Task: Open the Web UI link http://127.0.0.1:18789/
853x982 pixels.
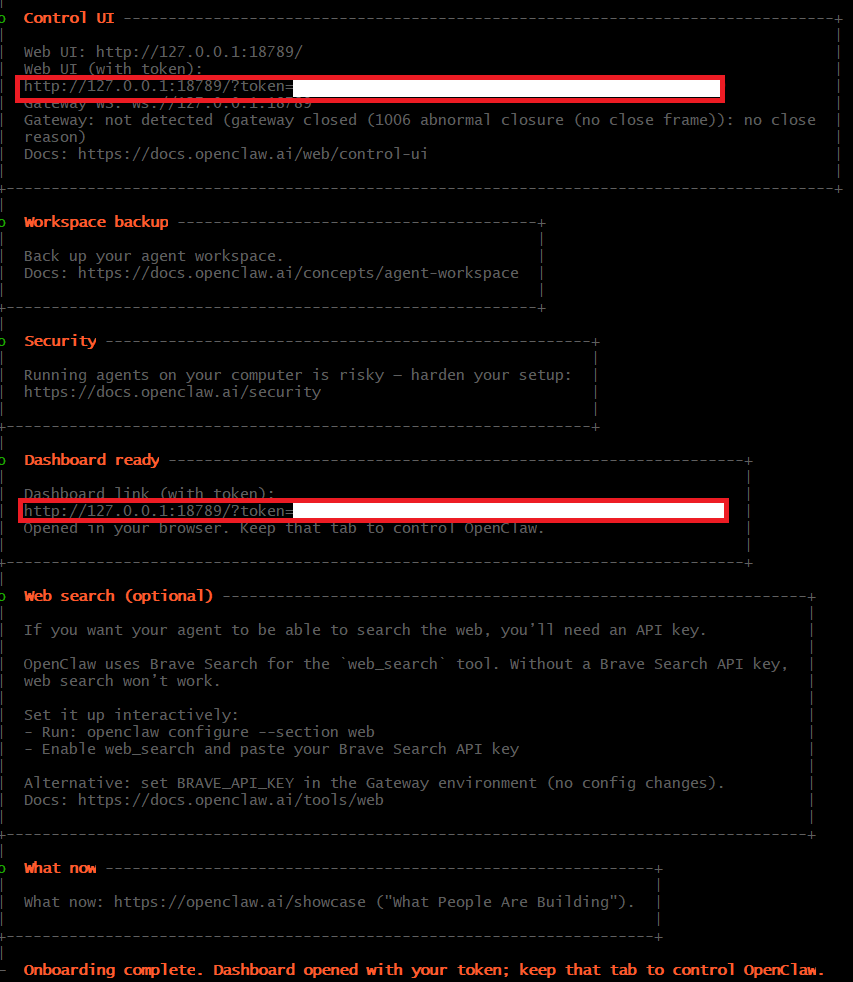Action: pyautogui.click(x=199, y=52)
